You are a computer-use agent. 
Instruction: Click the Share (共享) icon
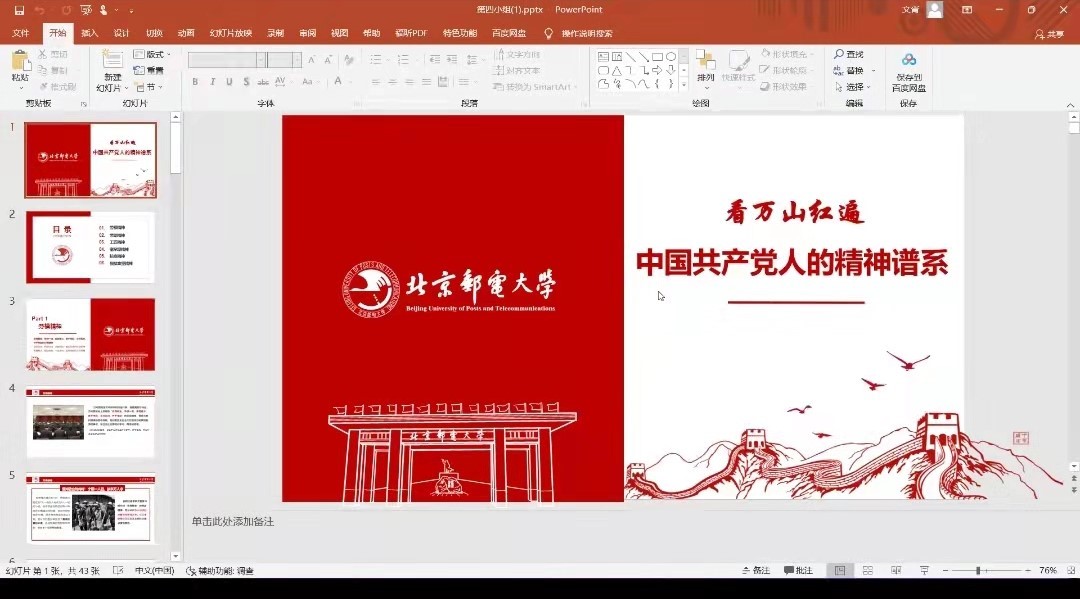pos(1049,34)
